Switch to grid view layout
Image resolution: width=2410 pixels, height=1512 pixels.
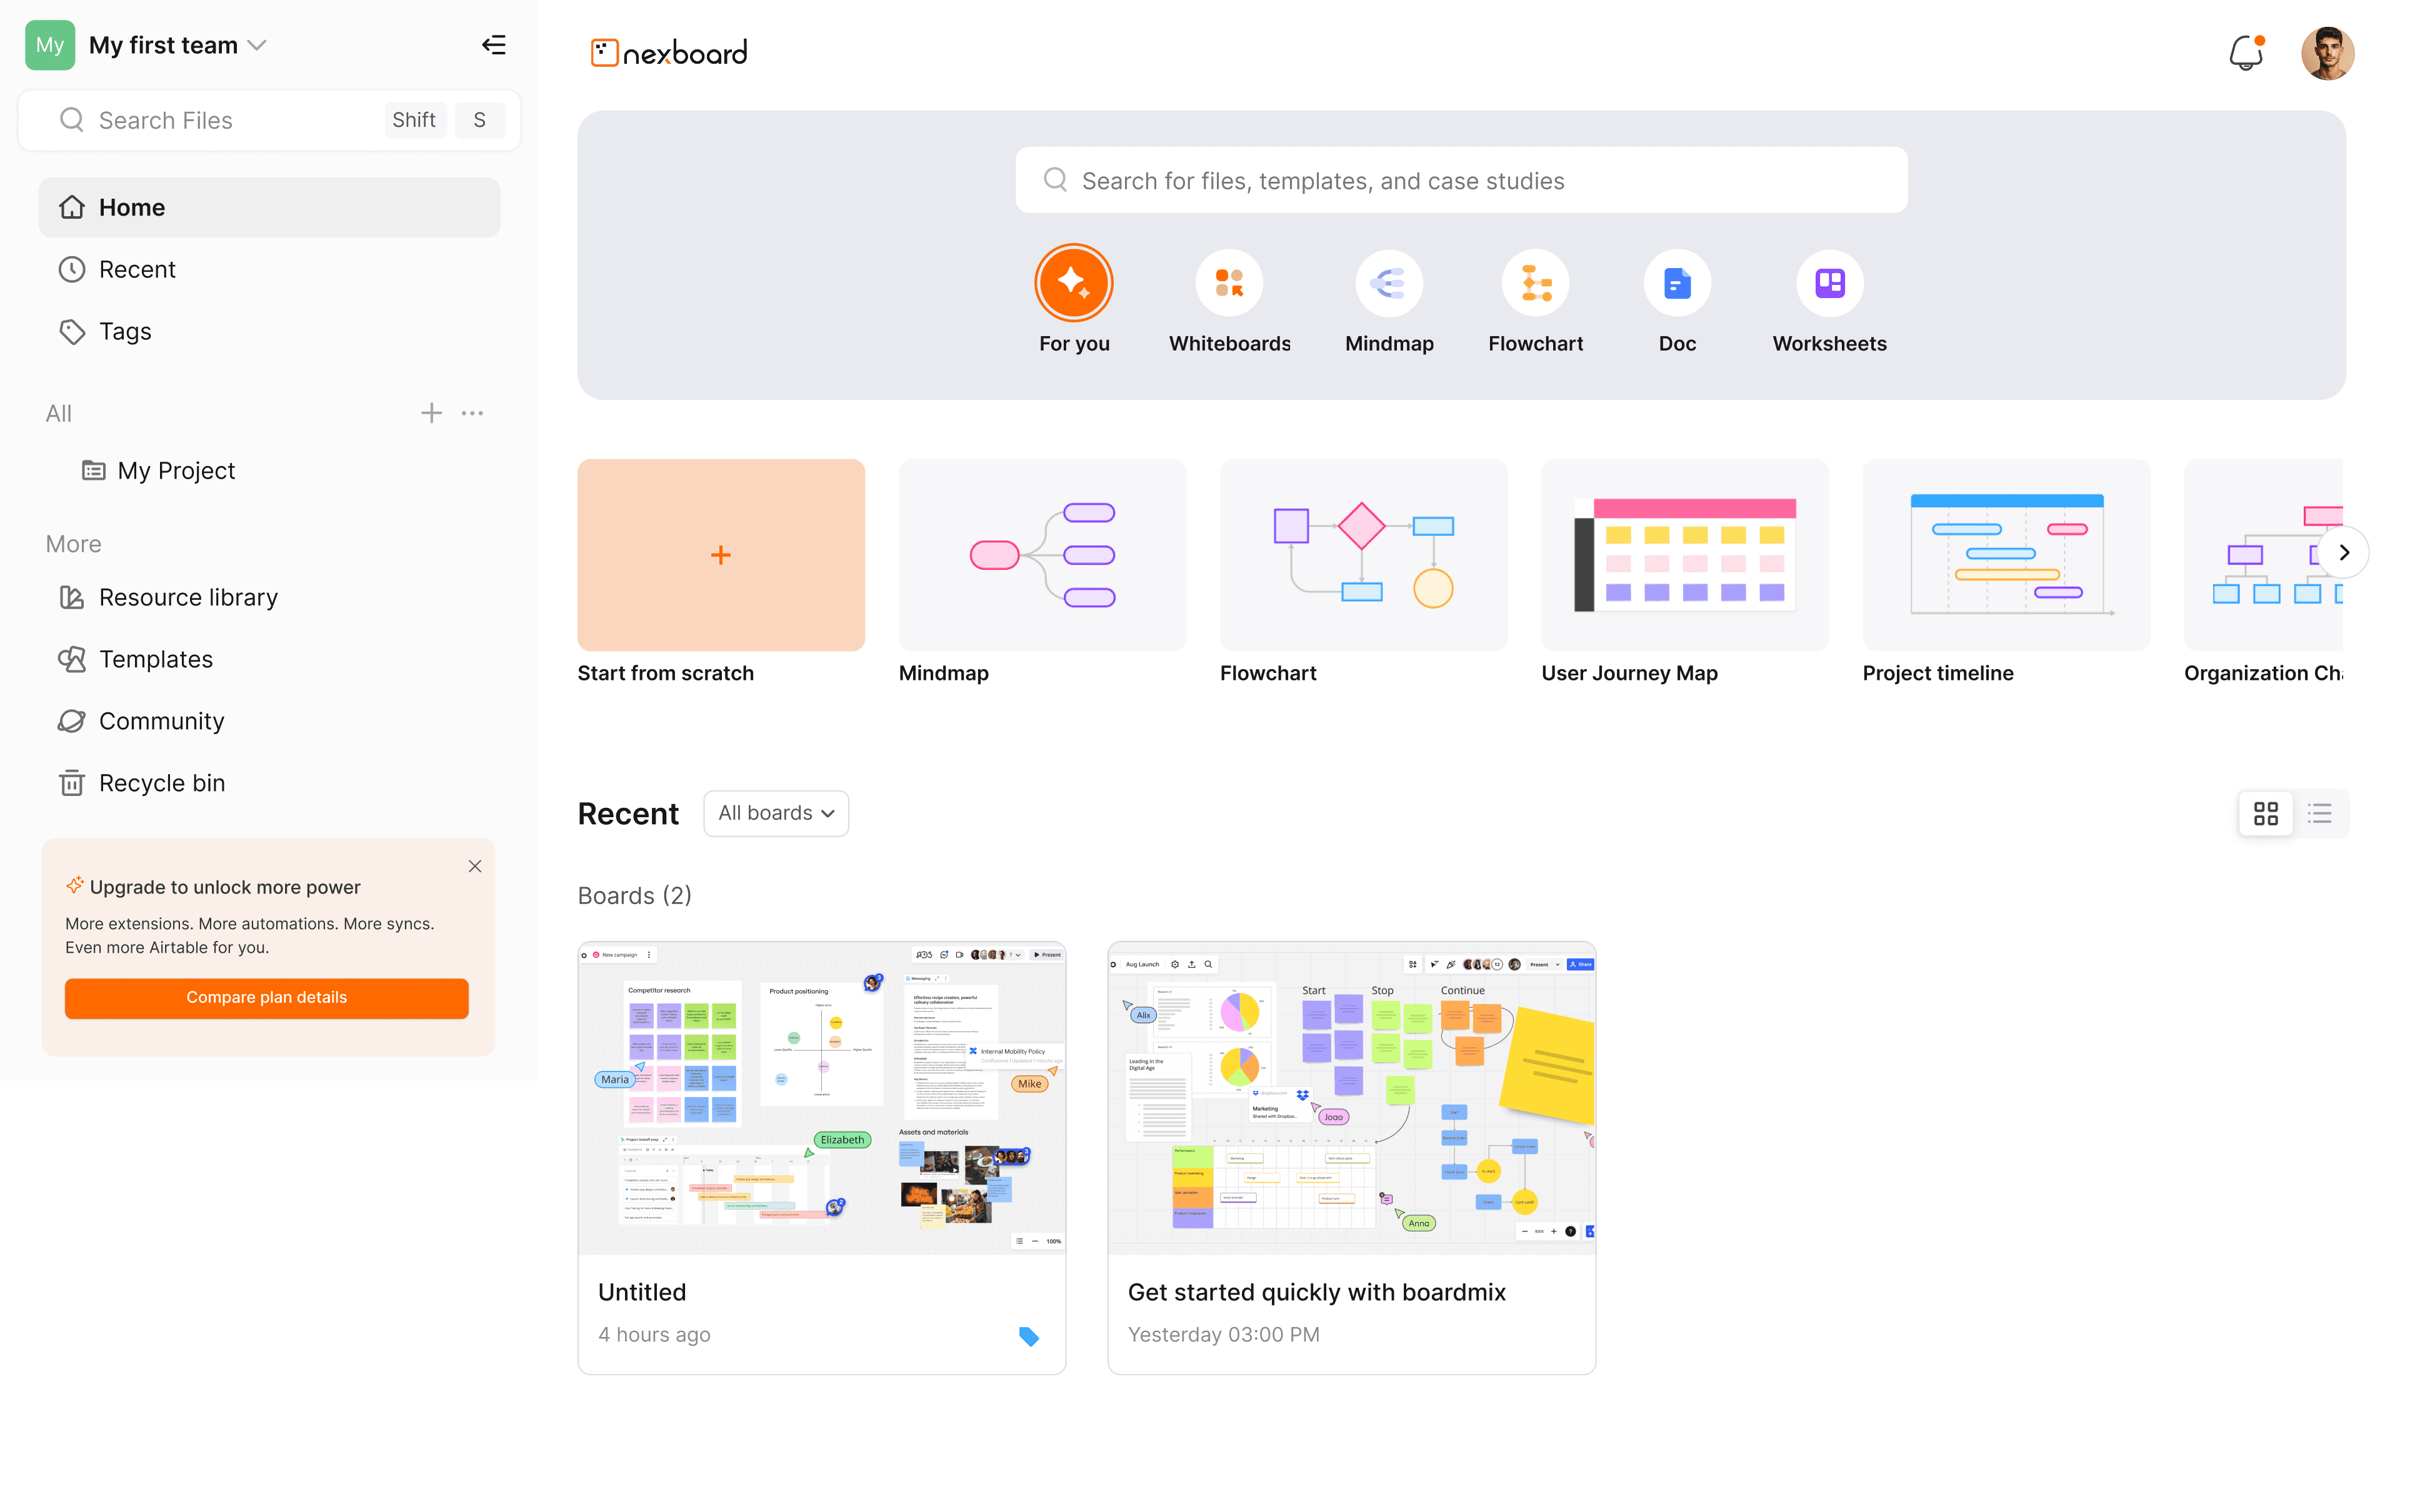[x=2265, y=813]
